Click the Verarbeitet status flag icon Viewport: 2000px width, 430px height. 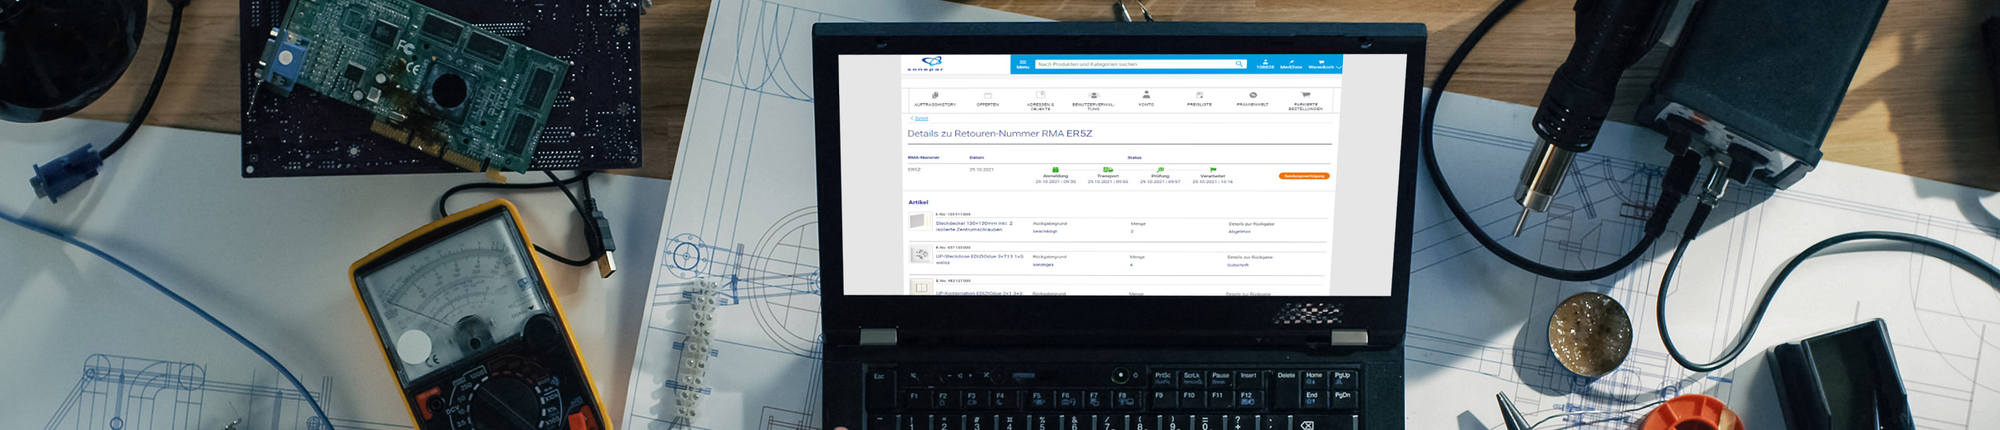coord(1212,170)
